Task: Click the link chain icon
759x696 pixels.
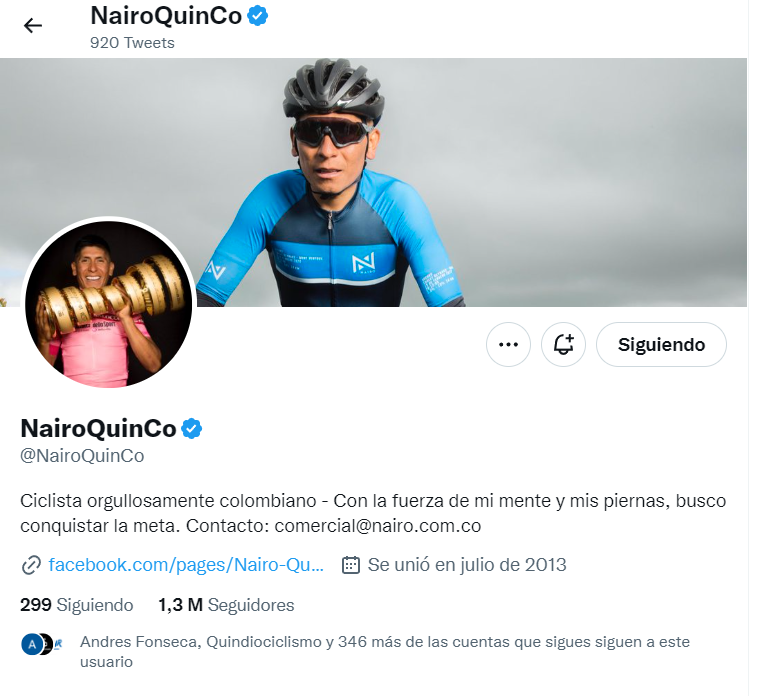Action: coord(31,565)
